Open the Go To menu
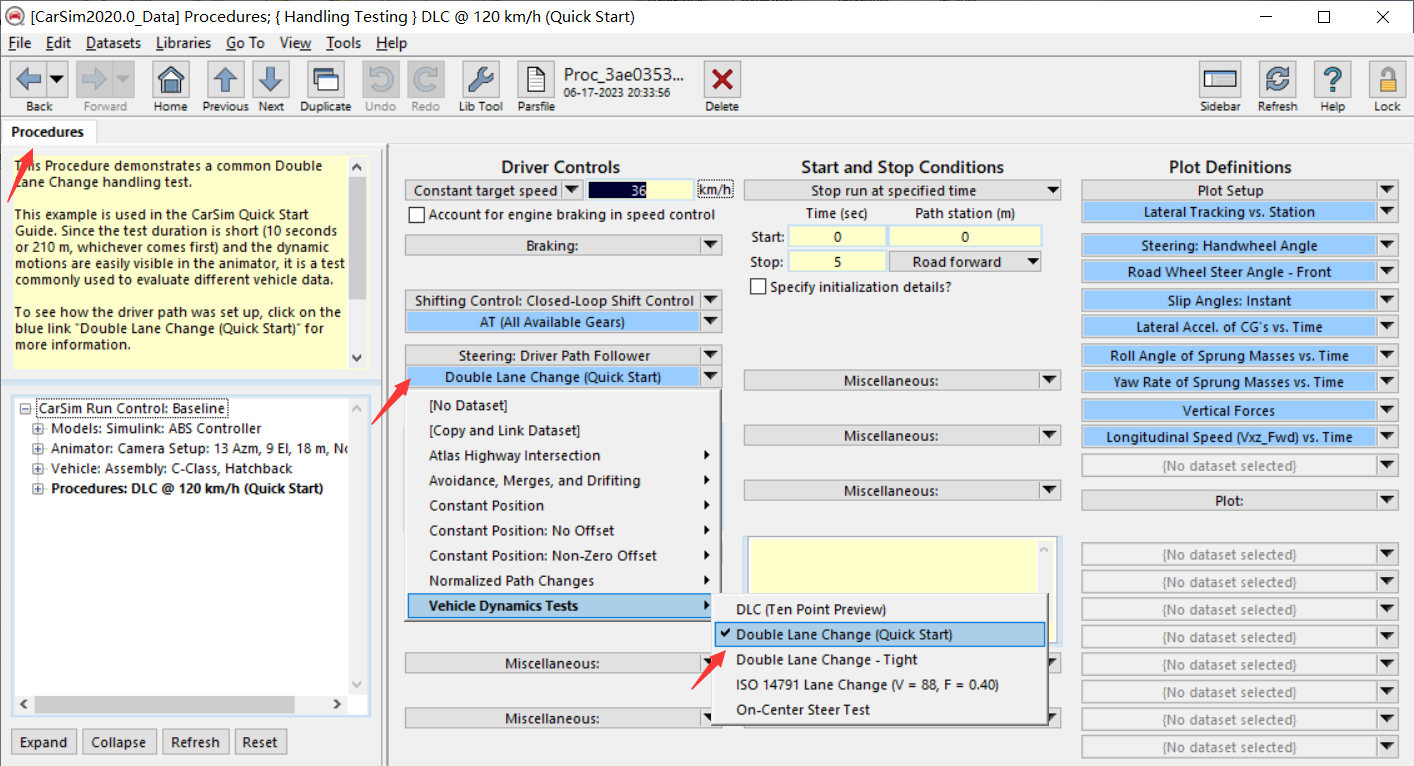The width and height of the screenshot is (1414, 766). pos(245,43)
